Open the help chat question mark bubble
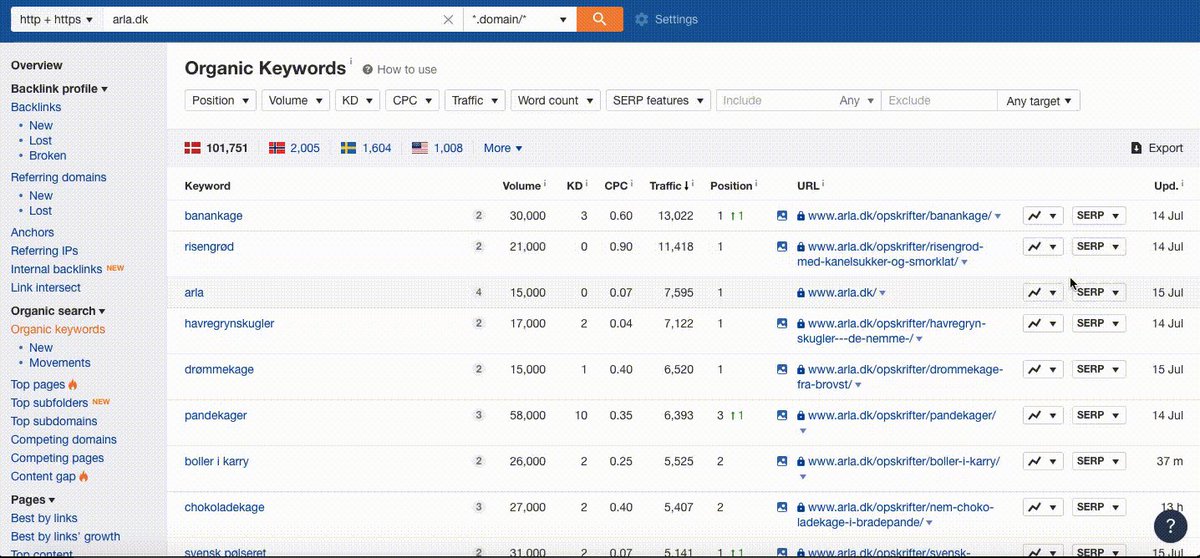Screen dimensions: 1200x558 tap(1170, 526)
